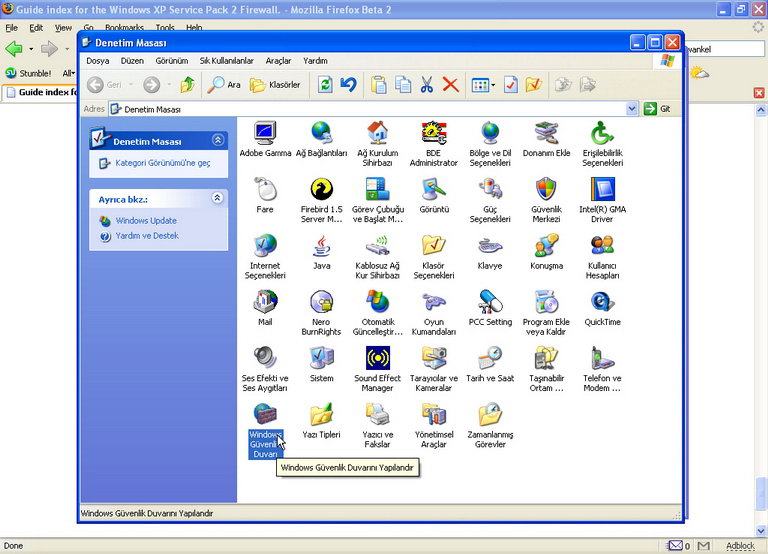The height and width of the screenshot is (554, 768).
Task: Switch to Kategori Görünümü'ne geç link
Action: pyautogui.click(x=163, y=163)
